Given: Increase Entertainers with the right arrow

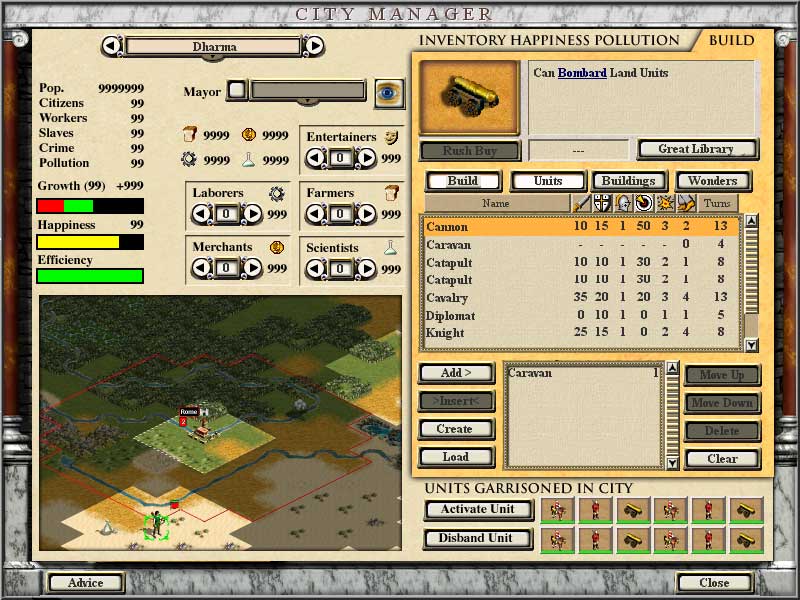Looking at the screenshot, I should click(x=366, y=158).
